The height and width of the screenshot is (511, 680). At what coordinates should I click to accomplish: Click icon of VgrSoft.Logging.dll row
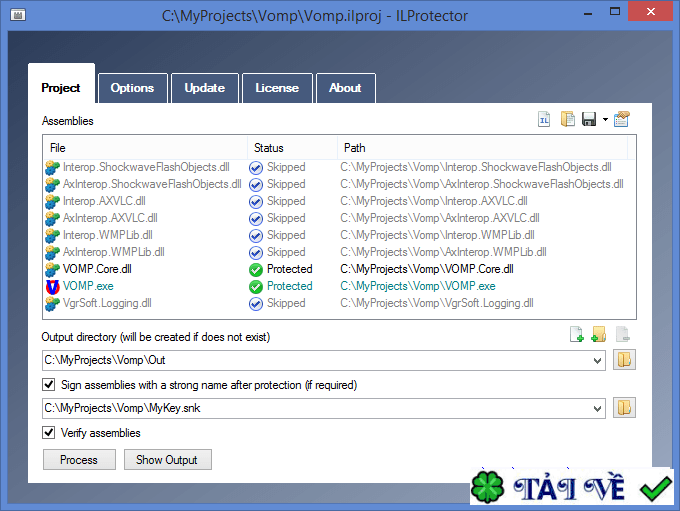[52, 303]
